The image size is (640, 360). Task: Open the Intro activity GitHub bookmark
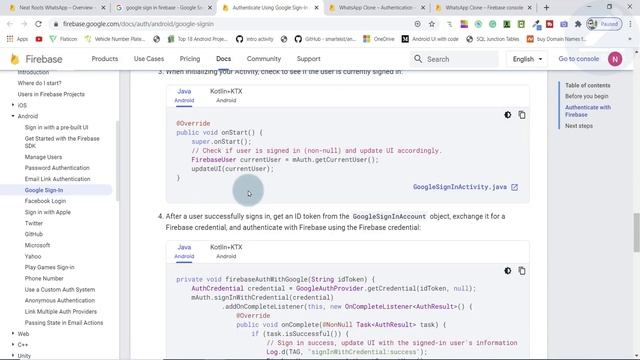click(x=255, y=39)
